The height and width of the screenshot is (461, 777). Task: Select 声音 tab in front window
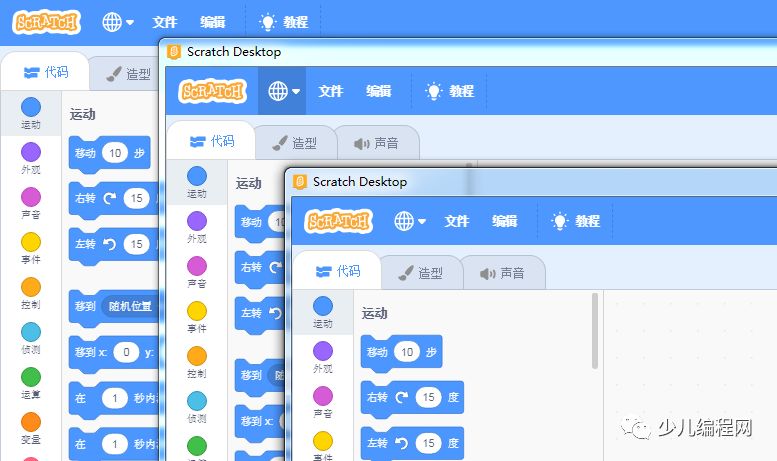point(502,273)
